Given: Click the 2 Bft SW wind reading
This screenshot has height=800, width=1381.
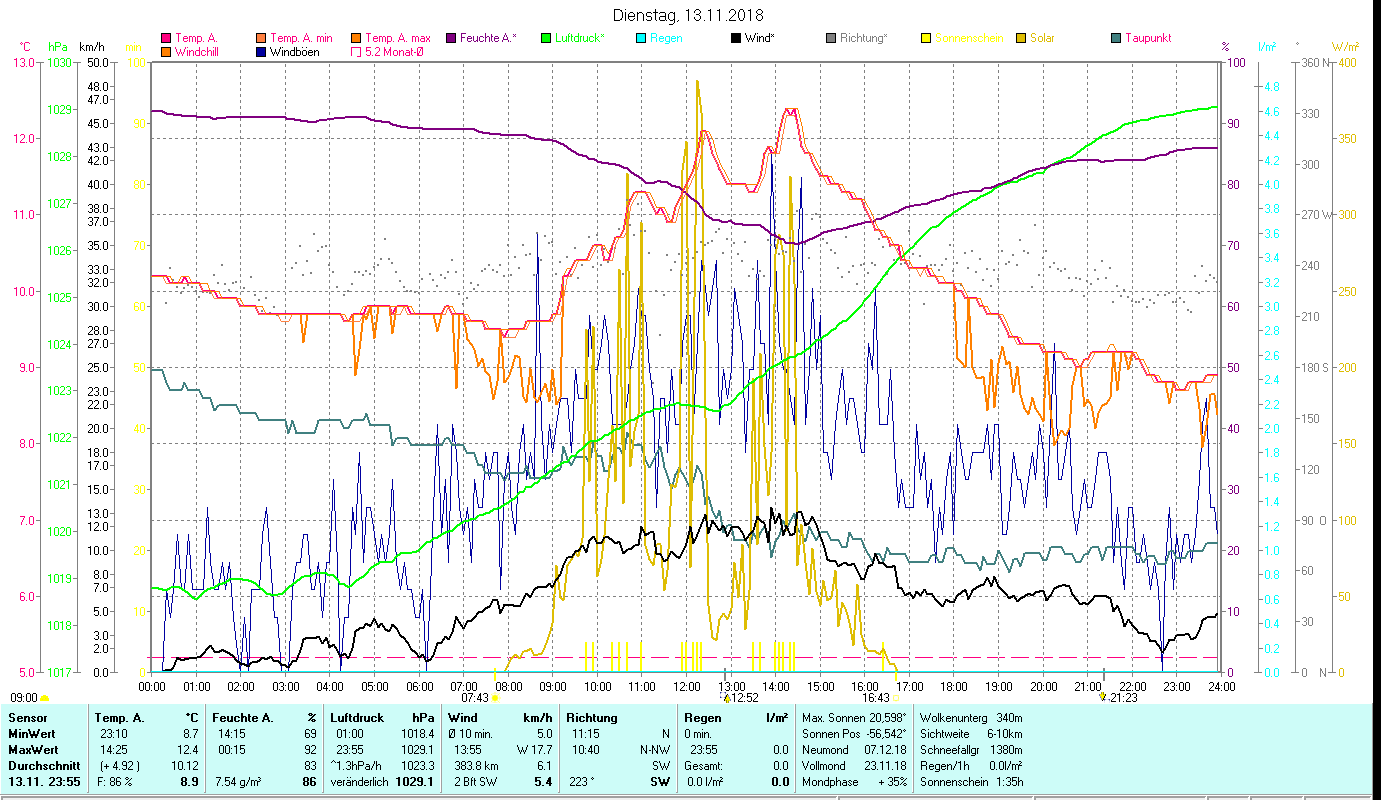Looking at the screenshot, I should coord(475,782).
